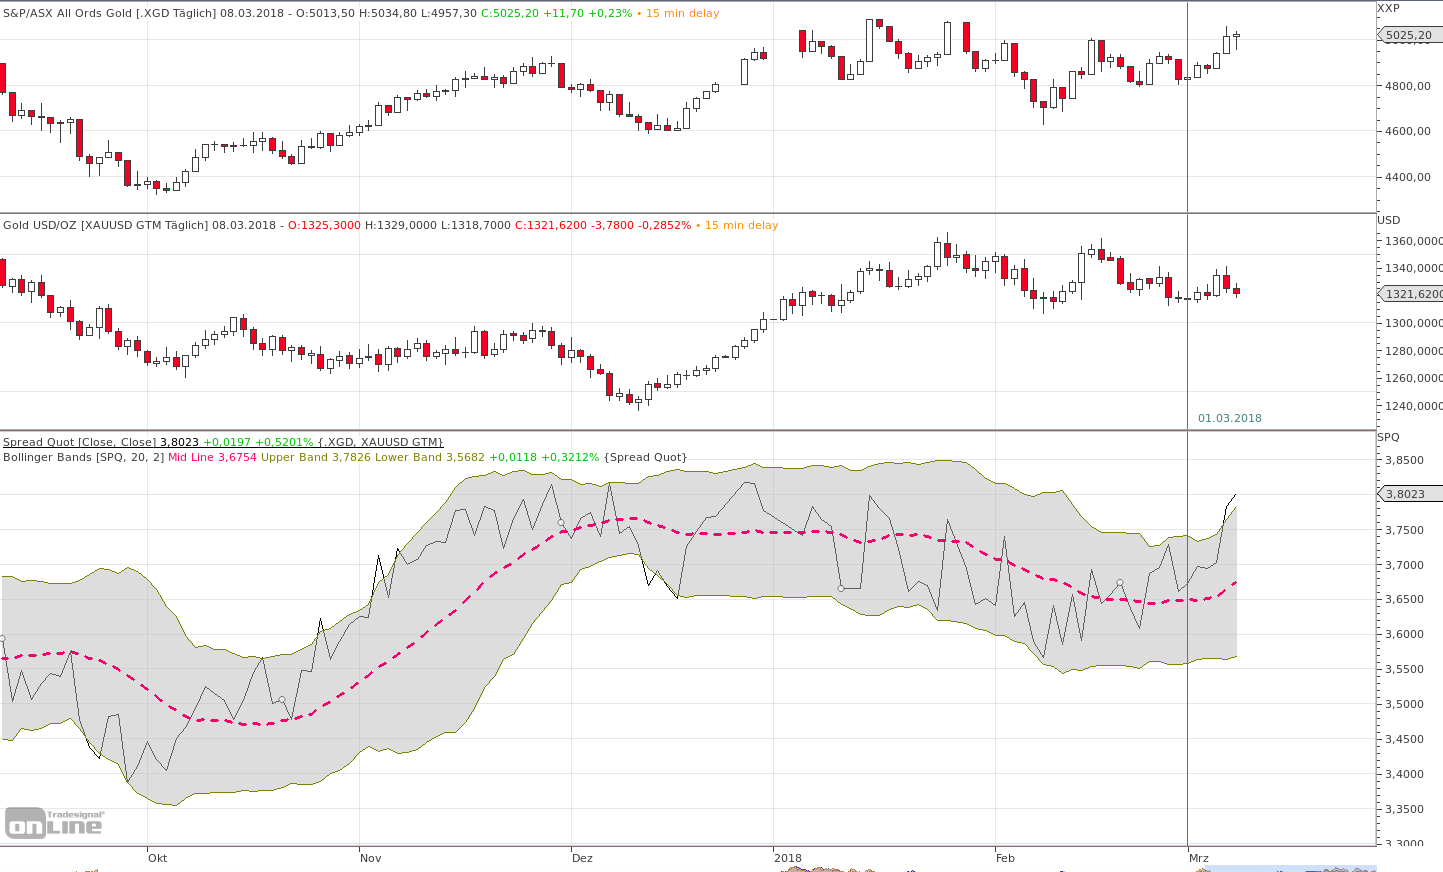Click the 2018 year label on time axis
1443x872 pixels.
point(788,858)
